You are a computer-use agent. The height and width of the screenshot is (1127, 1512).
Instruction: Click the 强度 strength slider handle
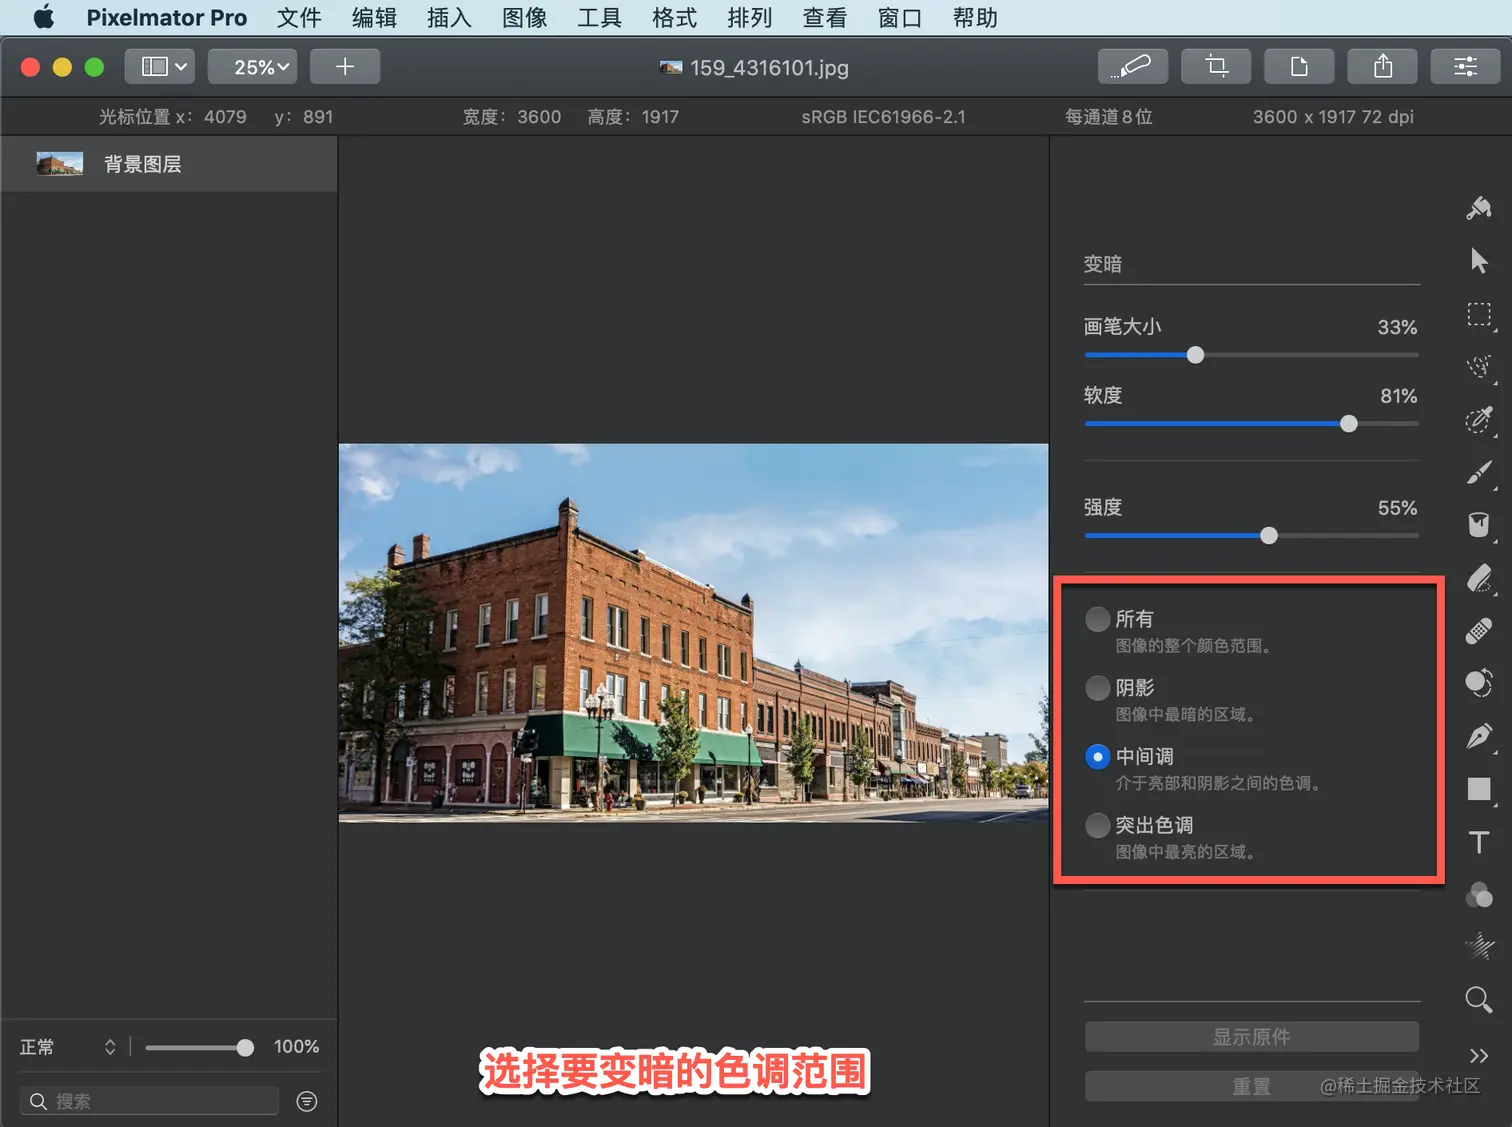[1269, 536]
